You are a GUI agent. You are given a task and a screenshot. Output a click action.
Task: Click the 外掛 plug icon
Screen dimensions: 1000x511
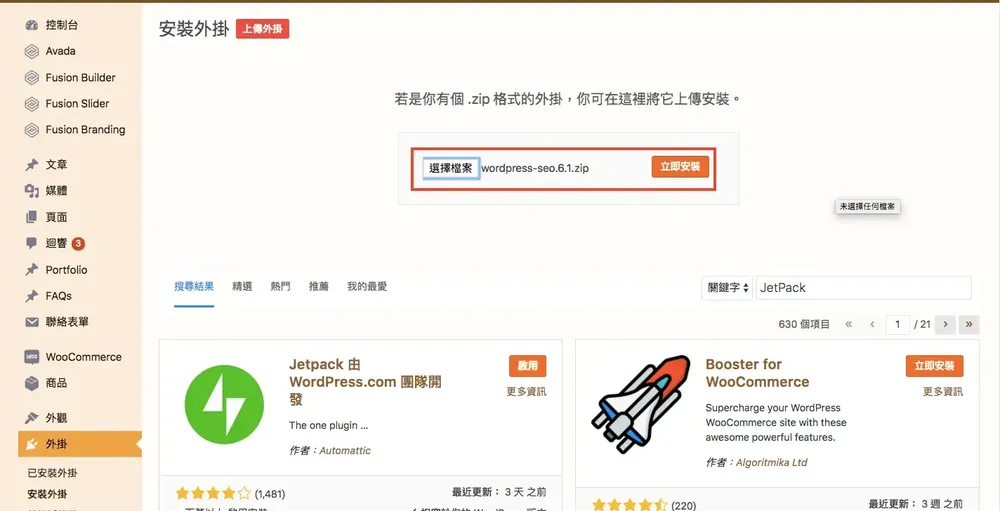[31, 445]
